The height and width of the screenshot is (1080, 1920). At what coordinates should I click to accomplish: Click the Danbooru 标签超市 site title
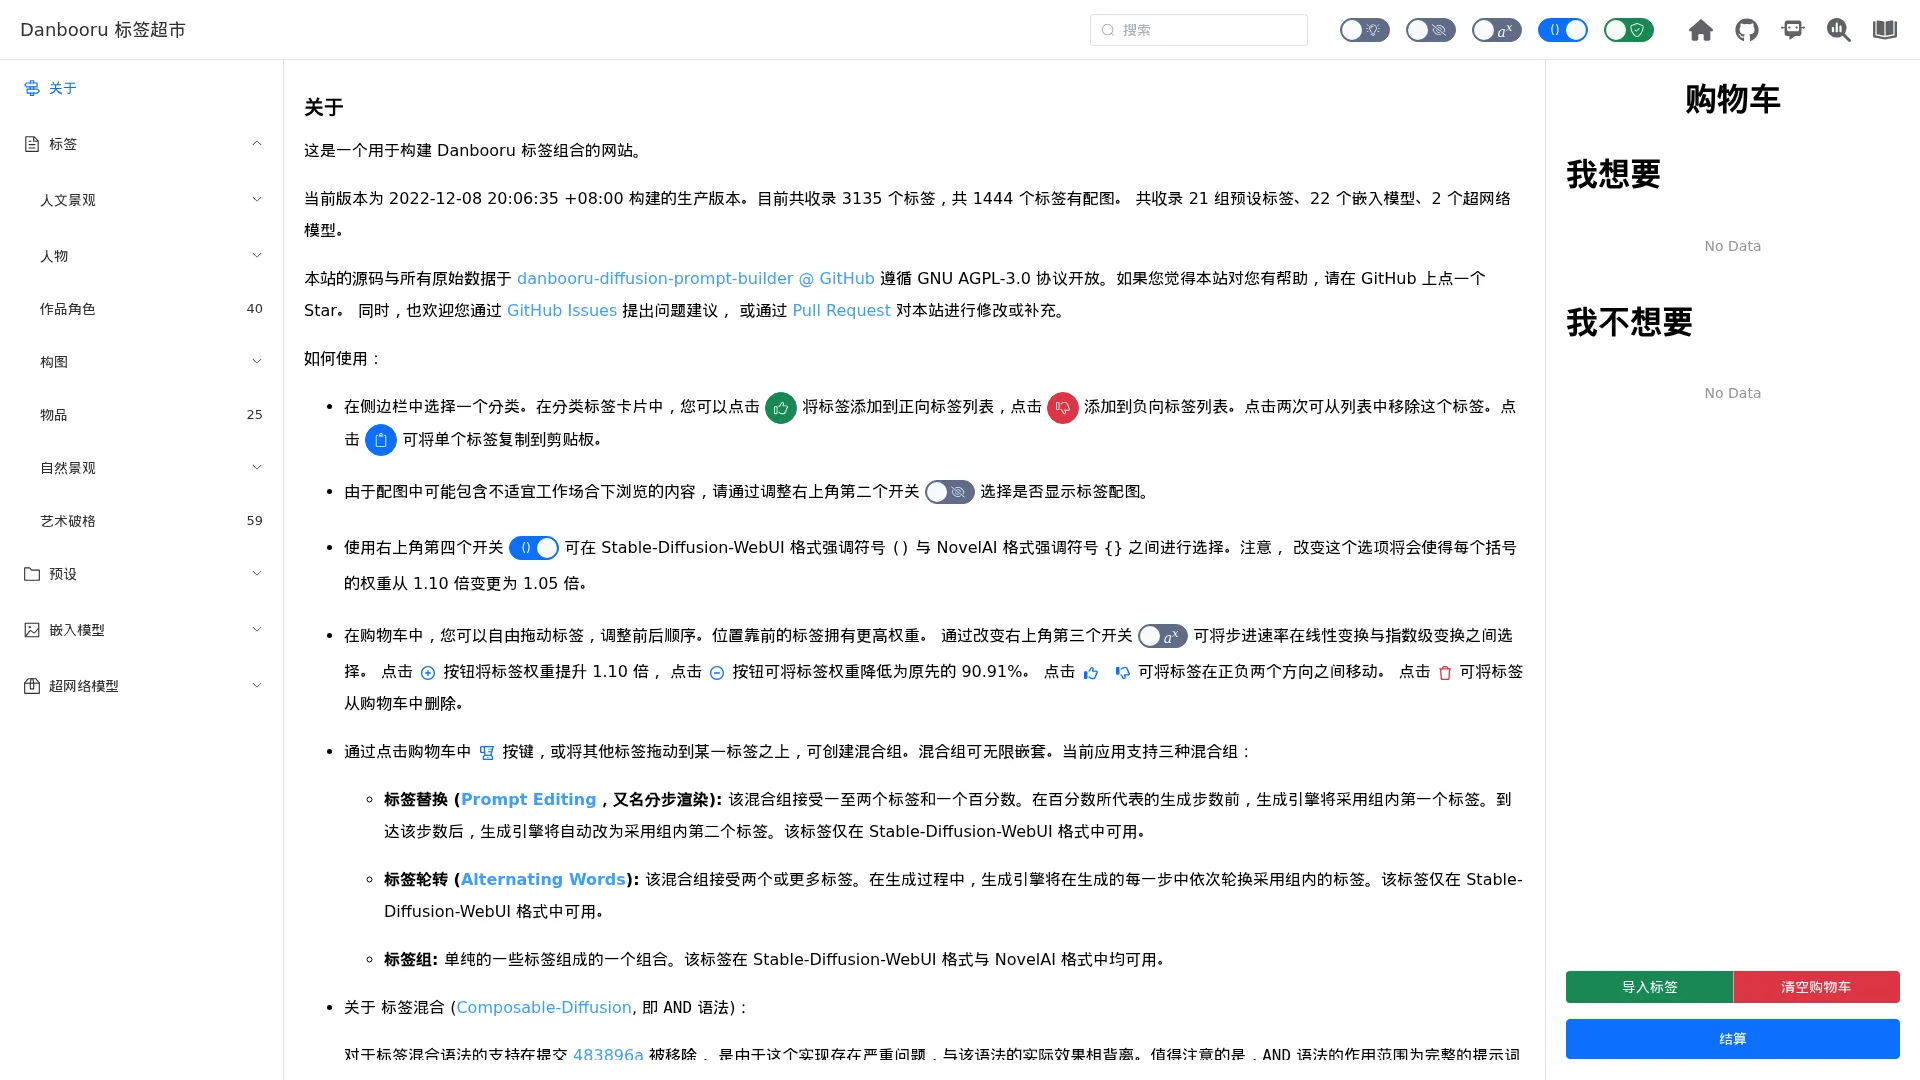point(103,30)
